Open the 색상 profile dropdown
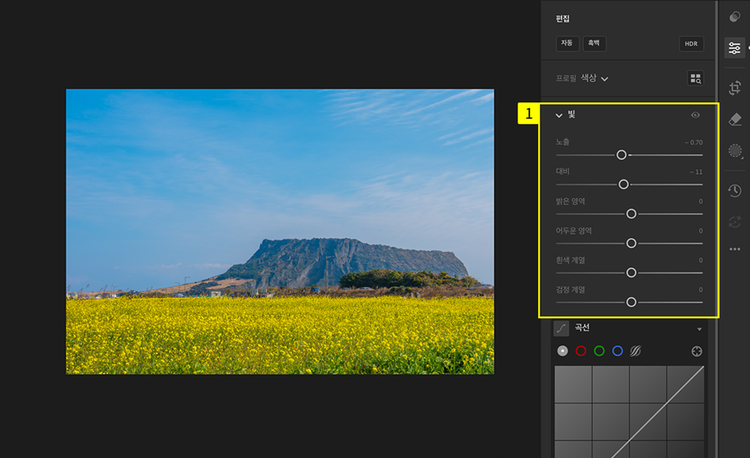This screenshot has width=750, height=458. [x=596, y=78]
